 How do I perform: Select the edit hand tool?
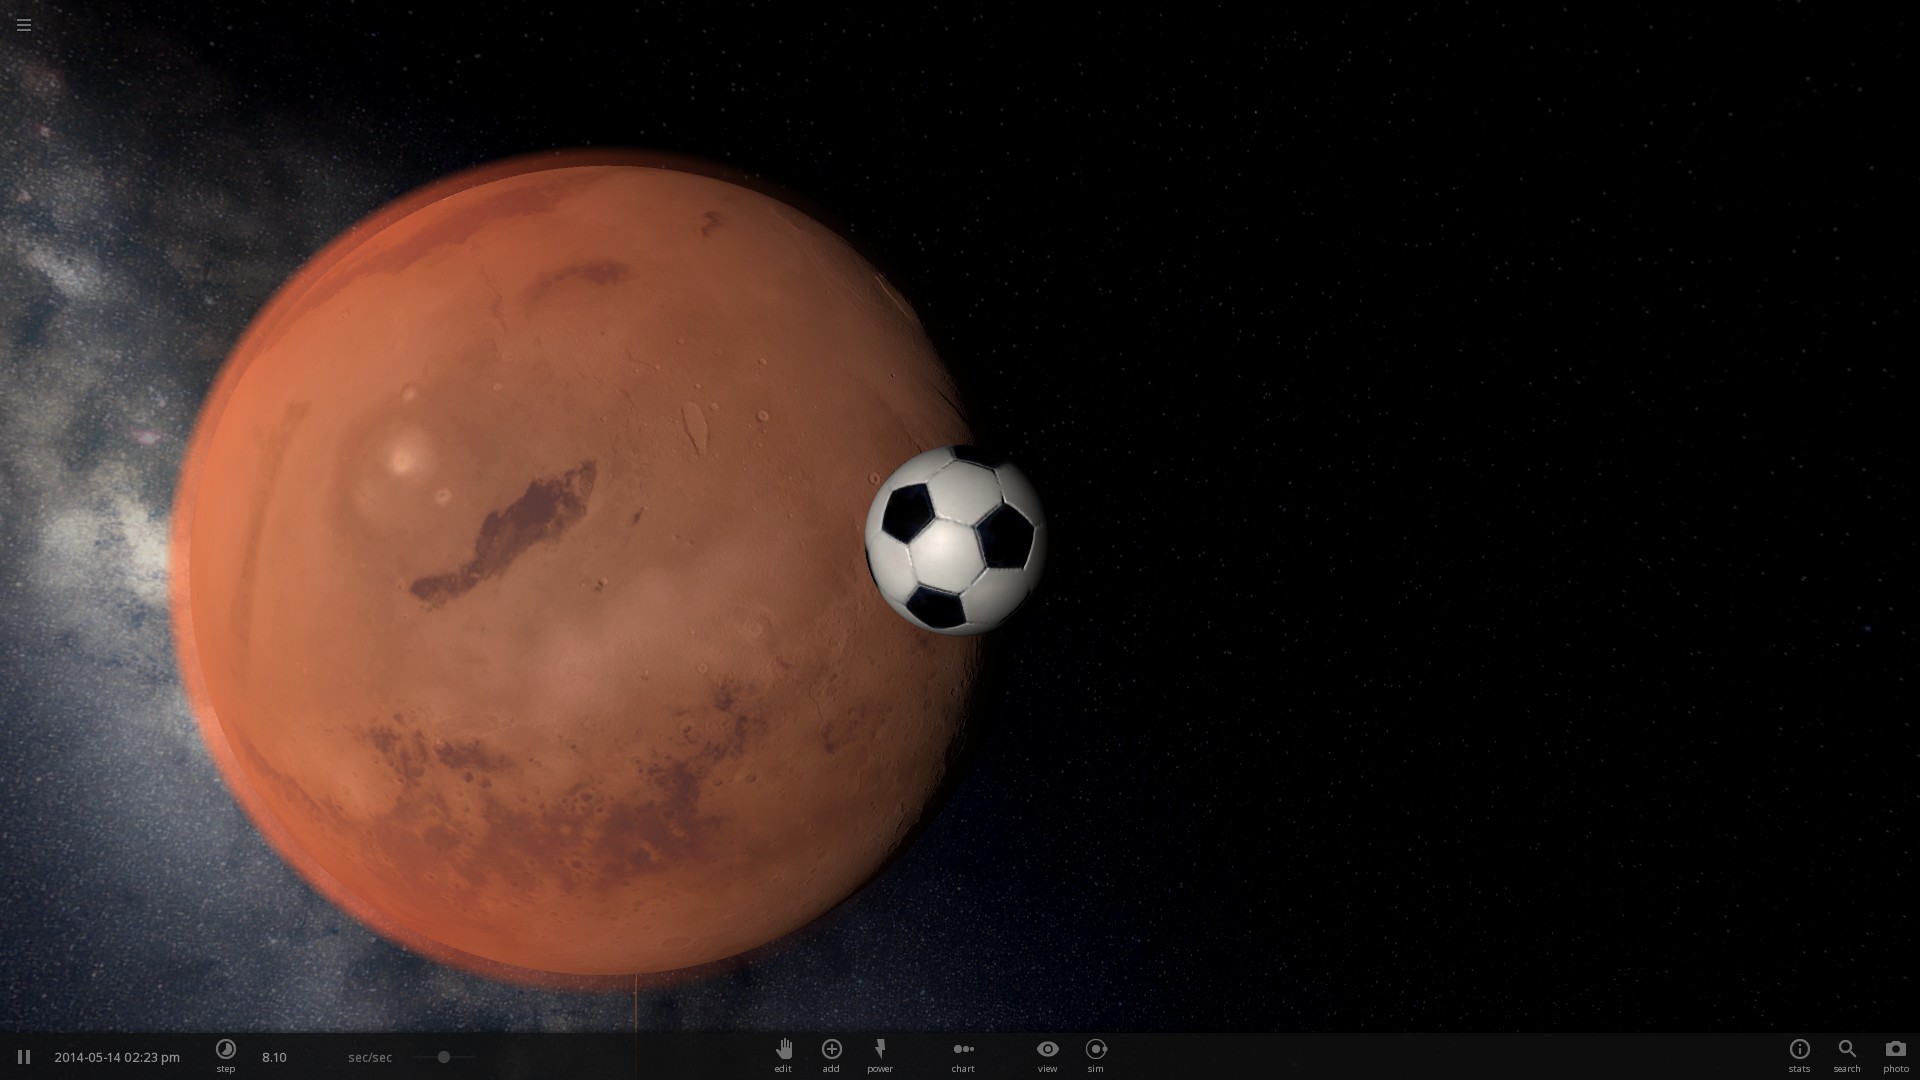(x=783, y=1049)
